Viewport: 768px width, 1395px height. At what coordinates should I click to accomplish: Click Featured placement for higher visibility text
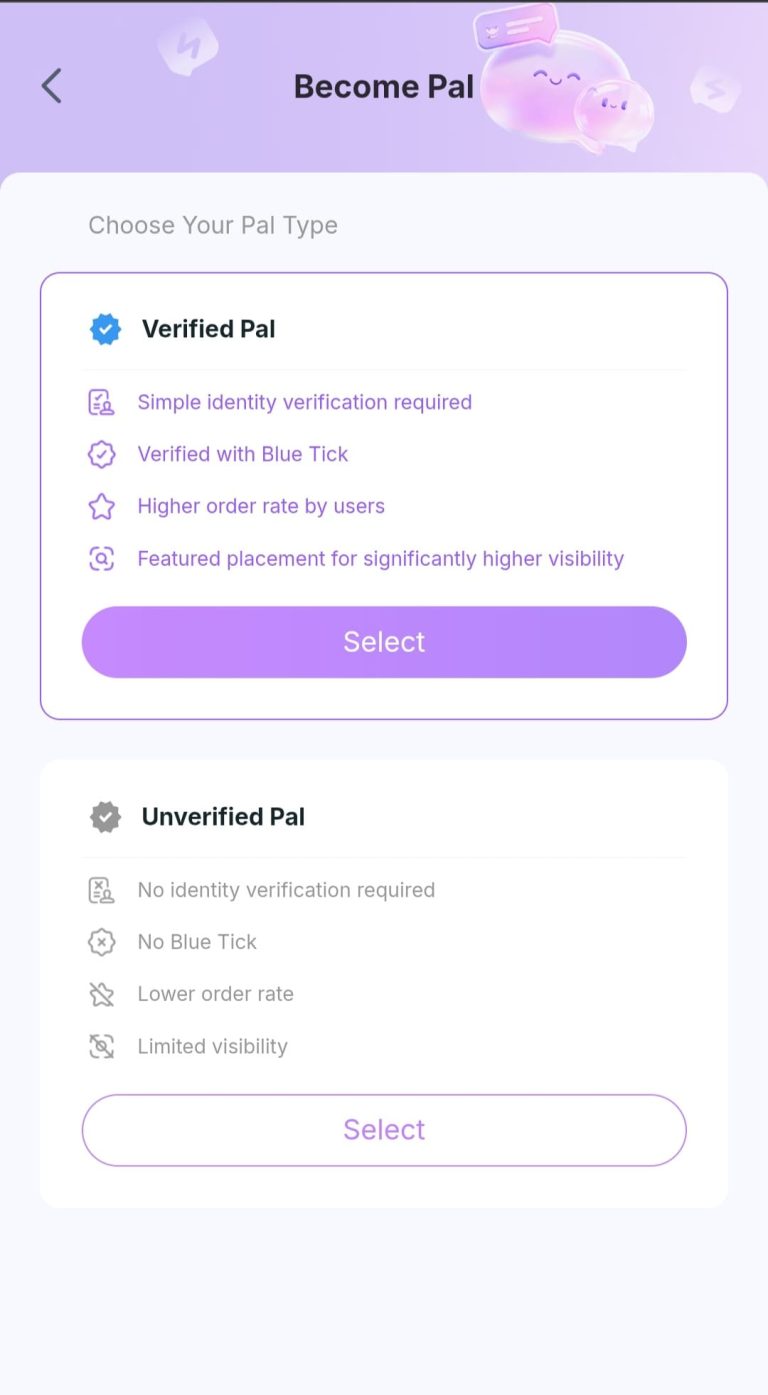coord(380,559)
